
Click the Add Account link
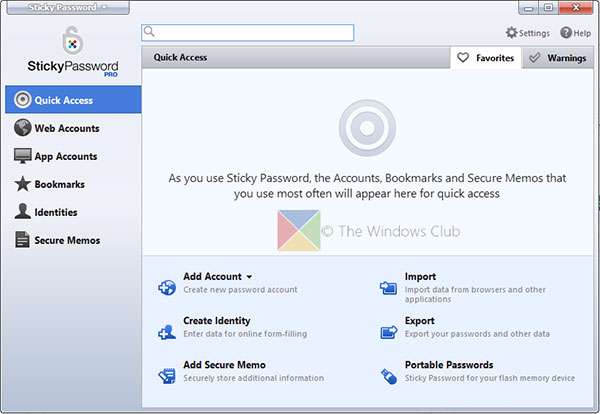[x=212, y=276]
